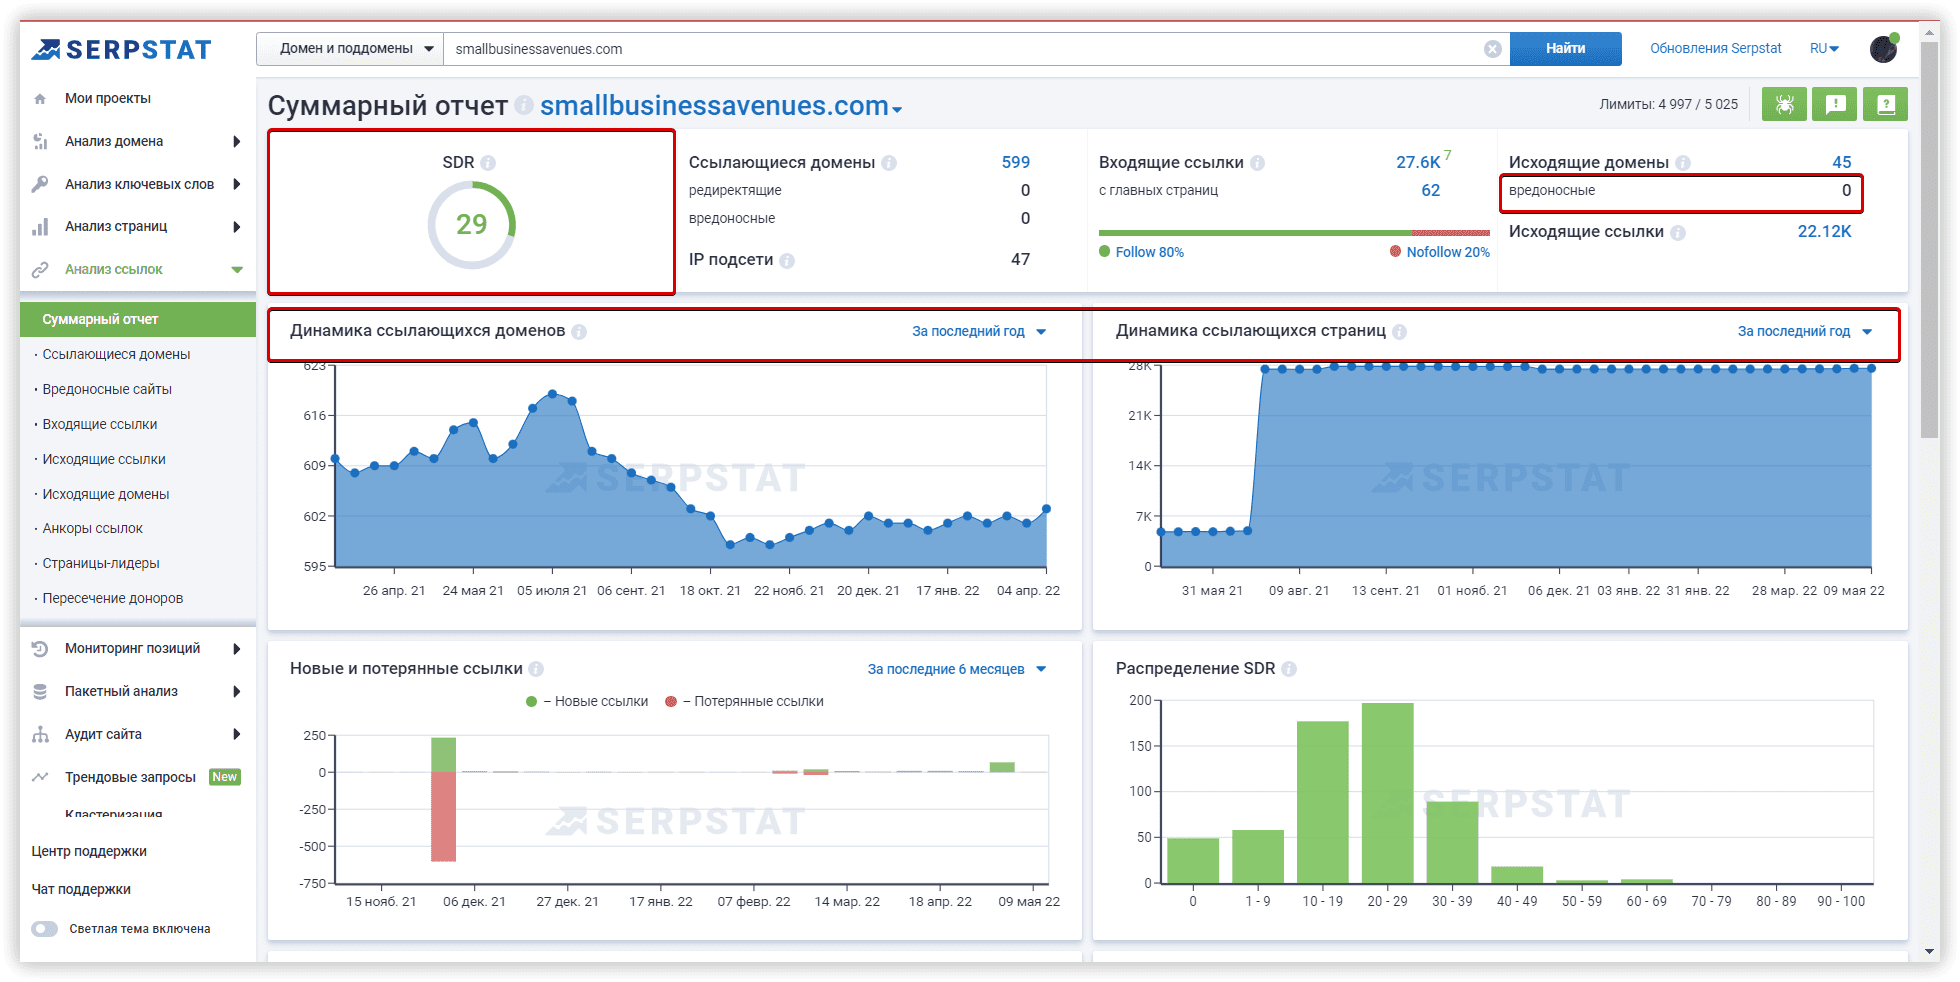Open За последние 6 месяцев dropdown
1960x982 pixels.
(x=957, y=669)
